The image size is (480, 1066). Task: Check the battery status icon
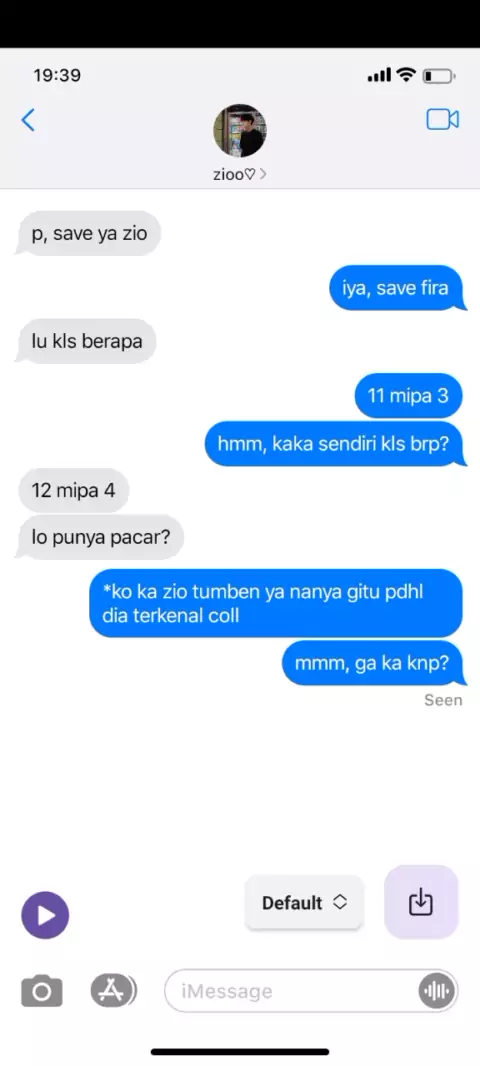pyautogui.click(x=439, y=75)
